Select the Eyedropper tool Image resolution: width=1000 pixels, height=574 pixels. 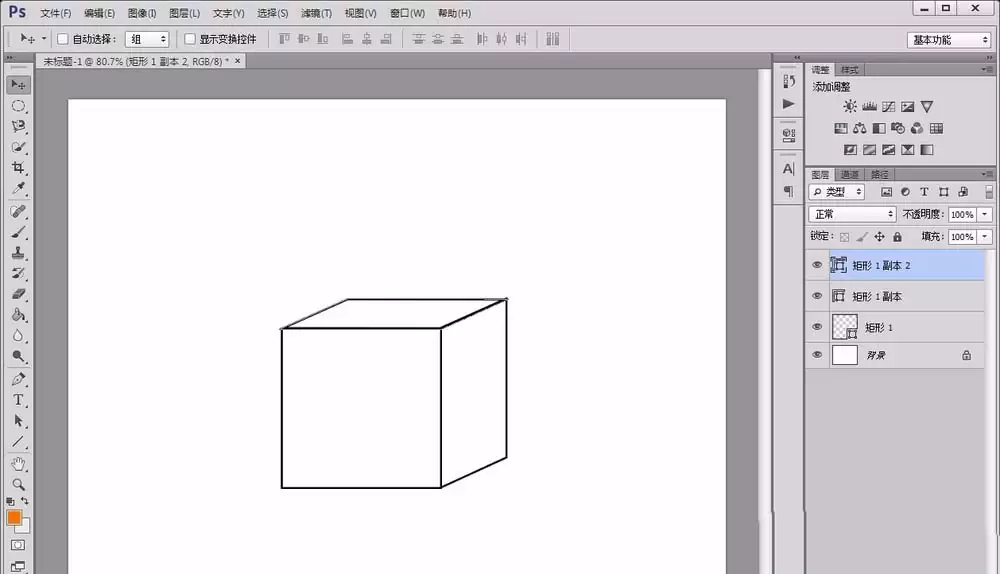coord(18,189)
